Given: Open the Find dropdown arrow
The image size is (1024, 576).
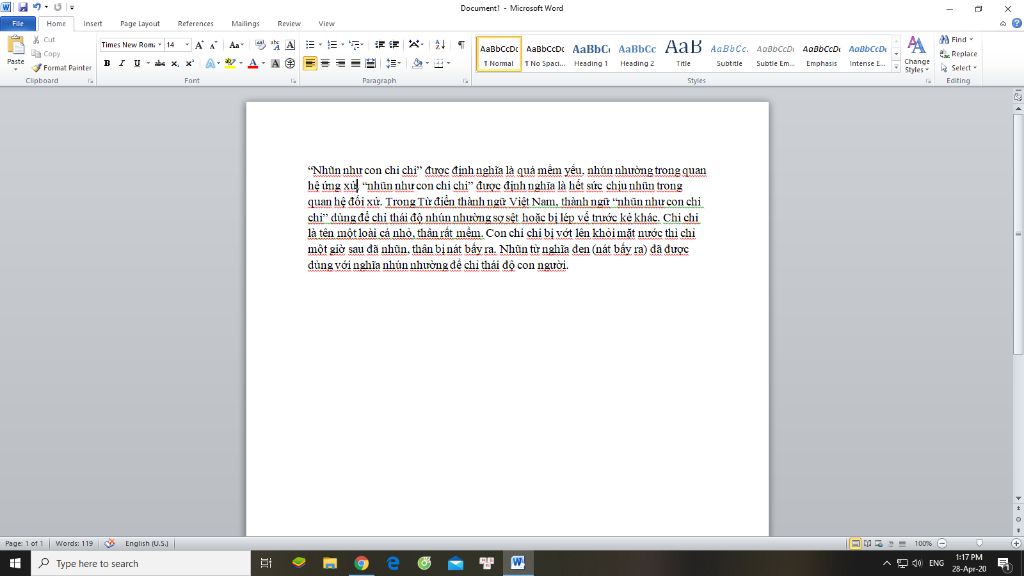Looking at the screenshot, I should [x=971, y=40].
